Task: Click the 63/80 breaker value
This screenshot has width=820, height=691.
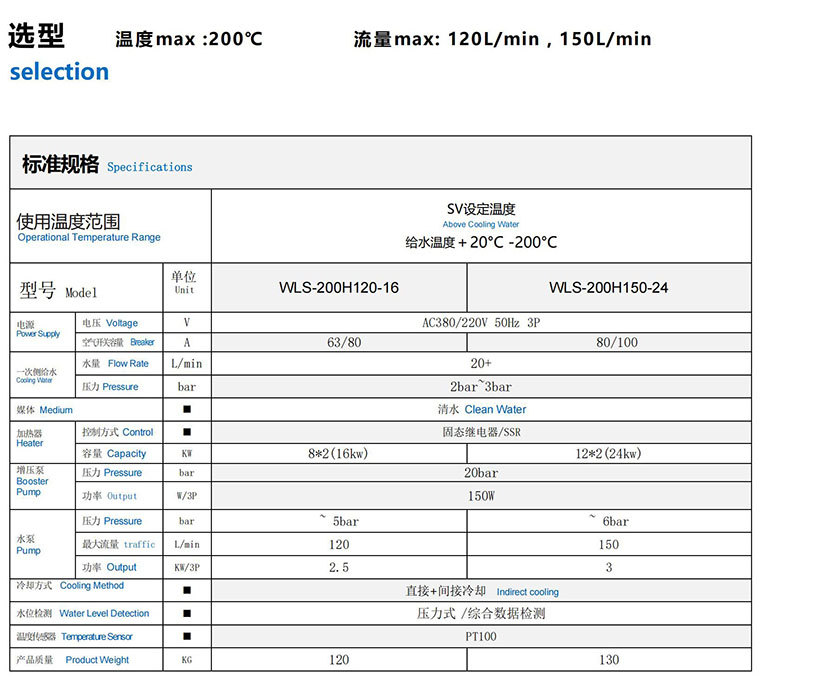Action: pyautogui.click(x=339, y=342)
